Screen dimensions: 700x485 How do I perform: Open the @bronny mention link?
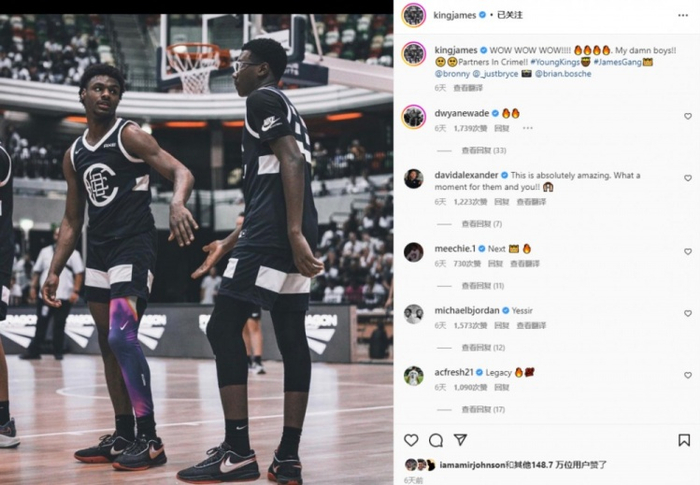(x=452, y=74)
